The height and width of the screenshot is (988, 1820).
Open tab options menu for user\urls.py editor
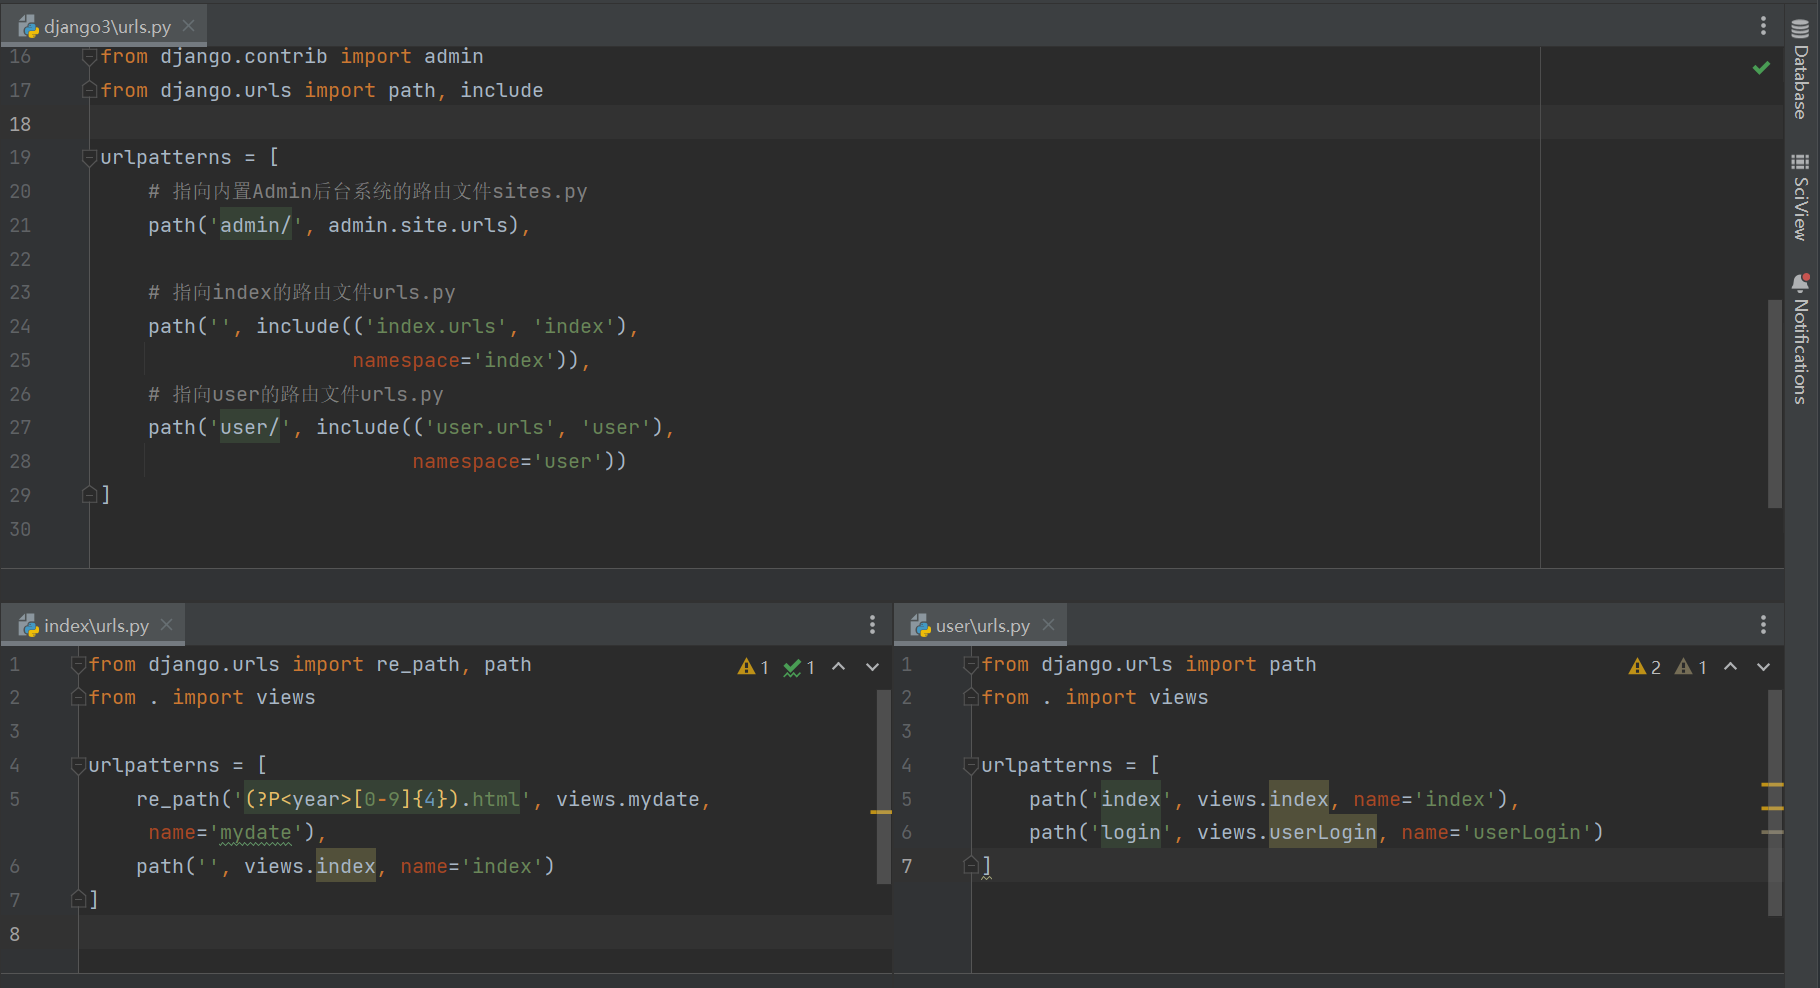[1763, 625]
